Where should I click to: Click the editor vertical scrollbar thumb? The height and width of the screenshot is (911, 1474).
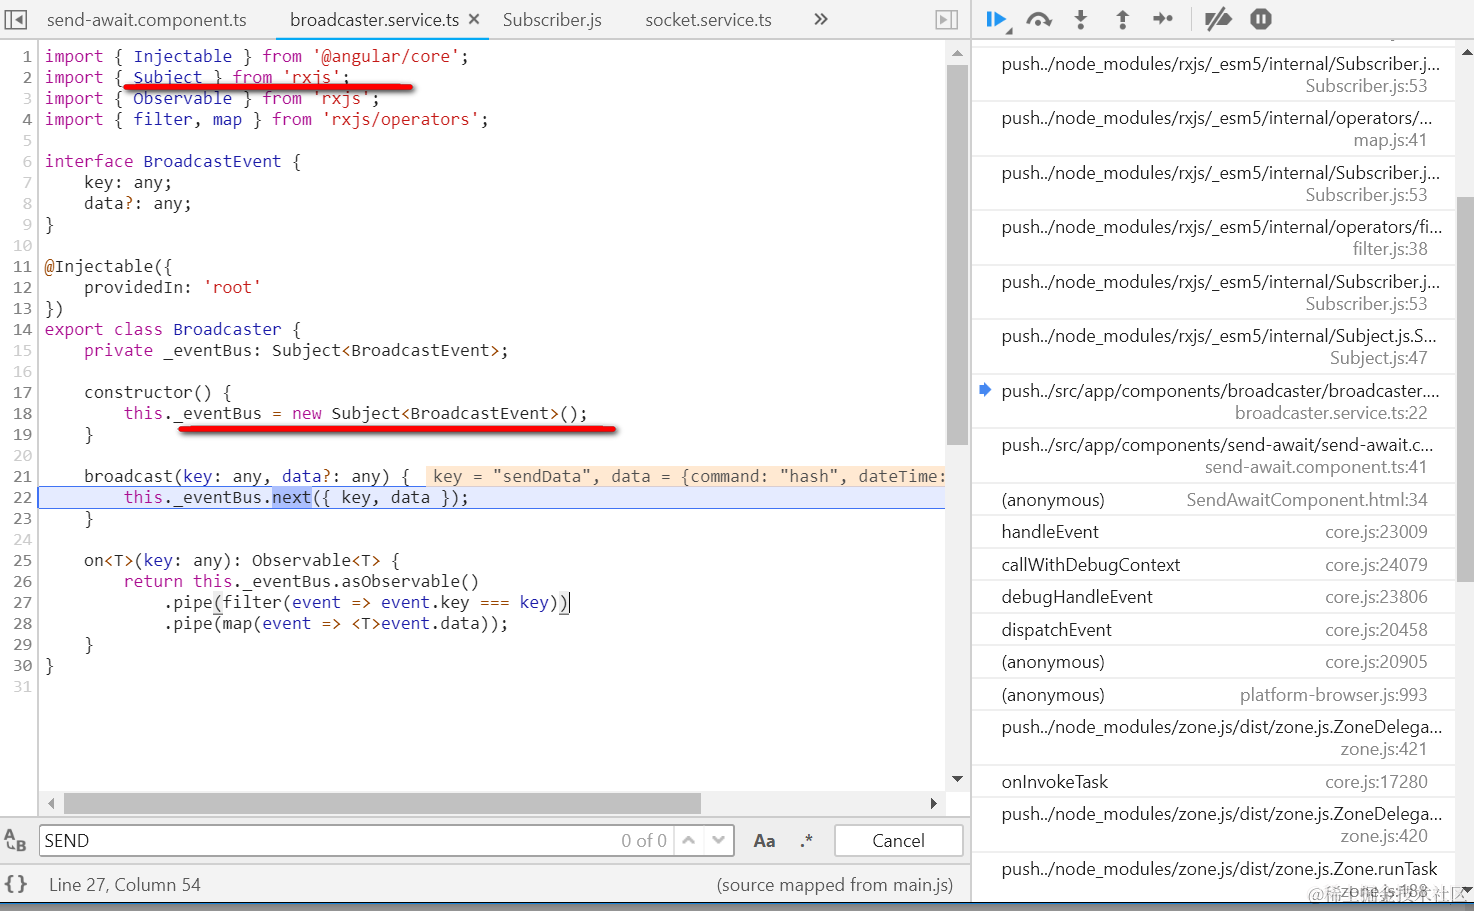[957, 255]
